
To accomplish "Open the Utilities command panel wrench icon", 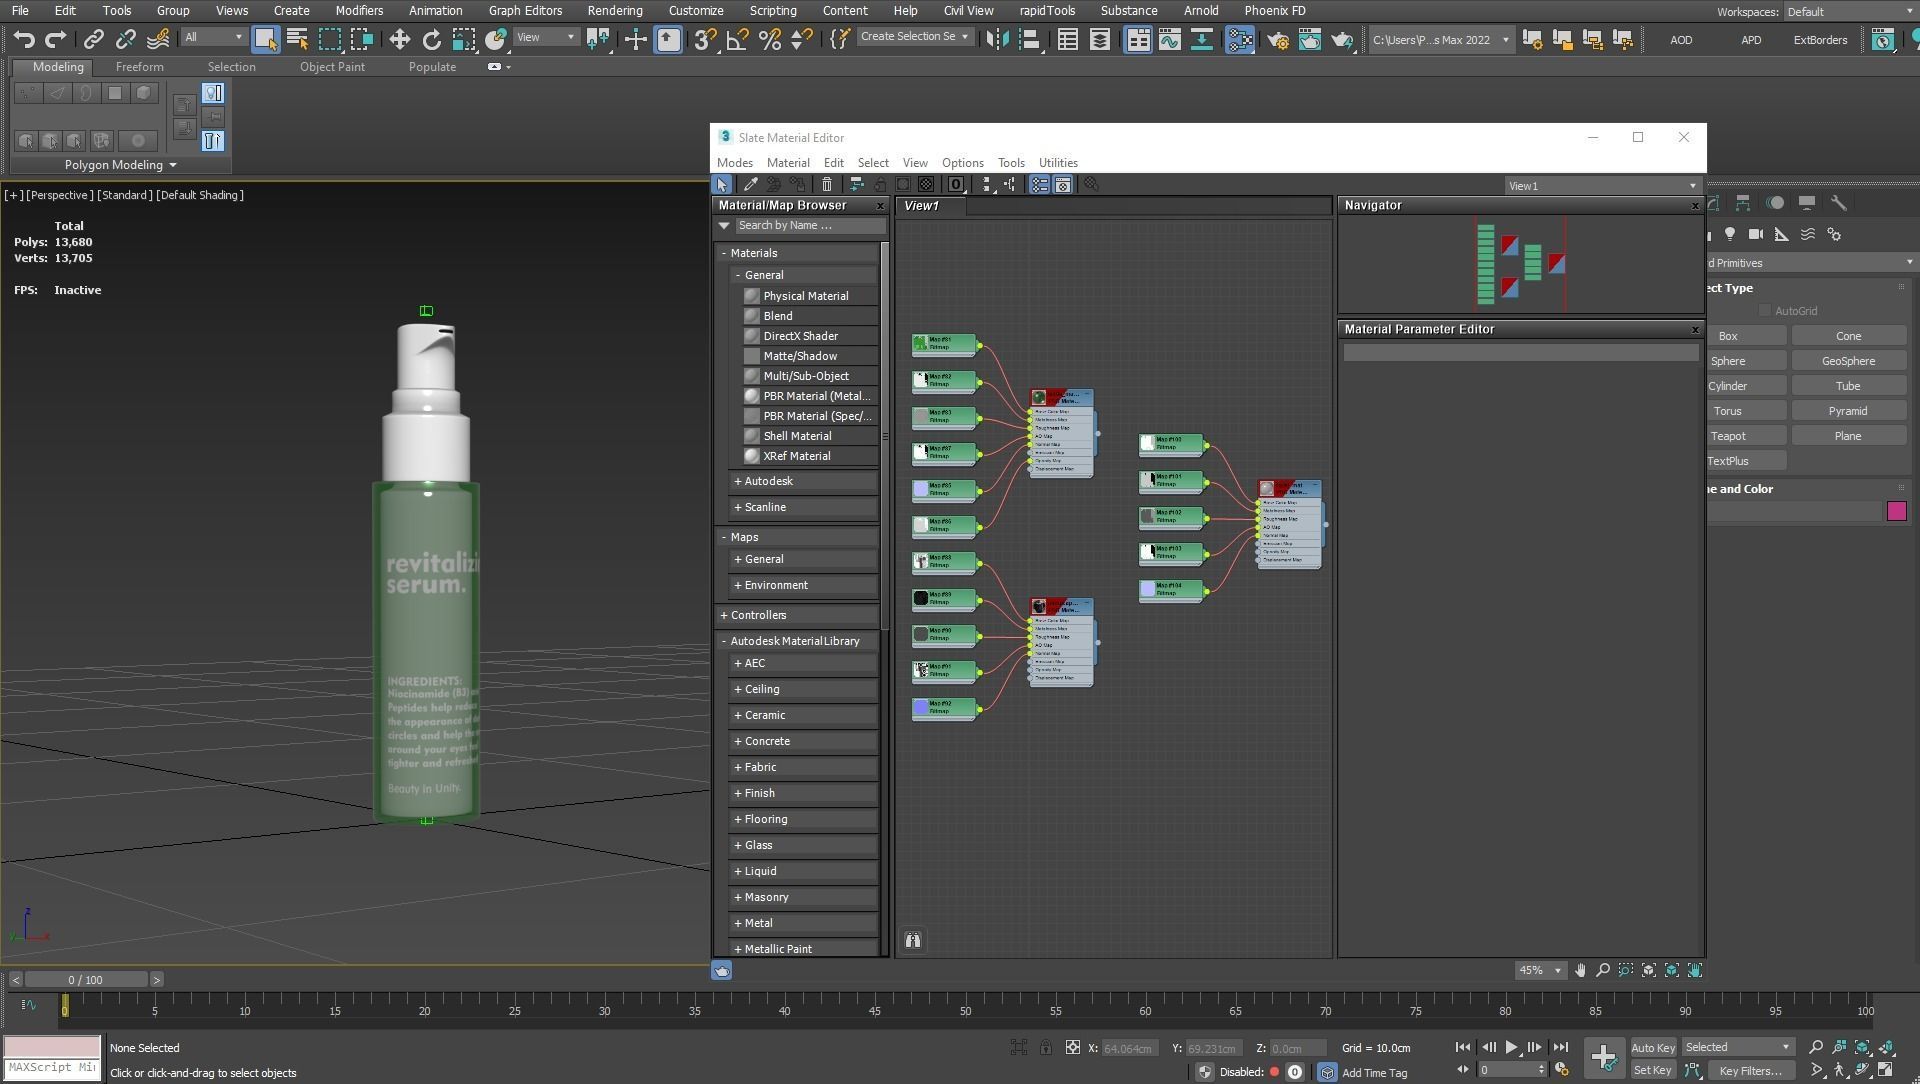I will pos(1838,202).
